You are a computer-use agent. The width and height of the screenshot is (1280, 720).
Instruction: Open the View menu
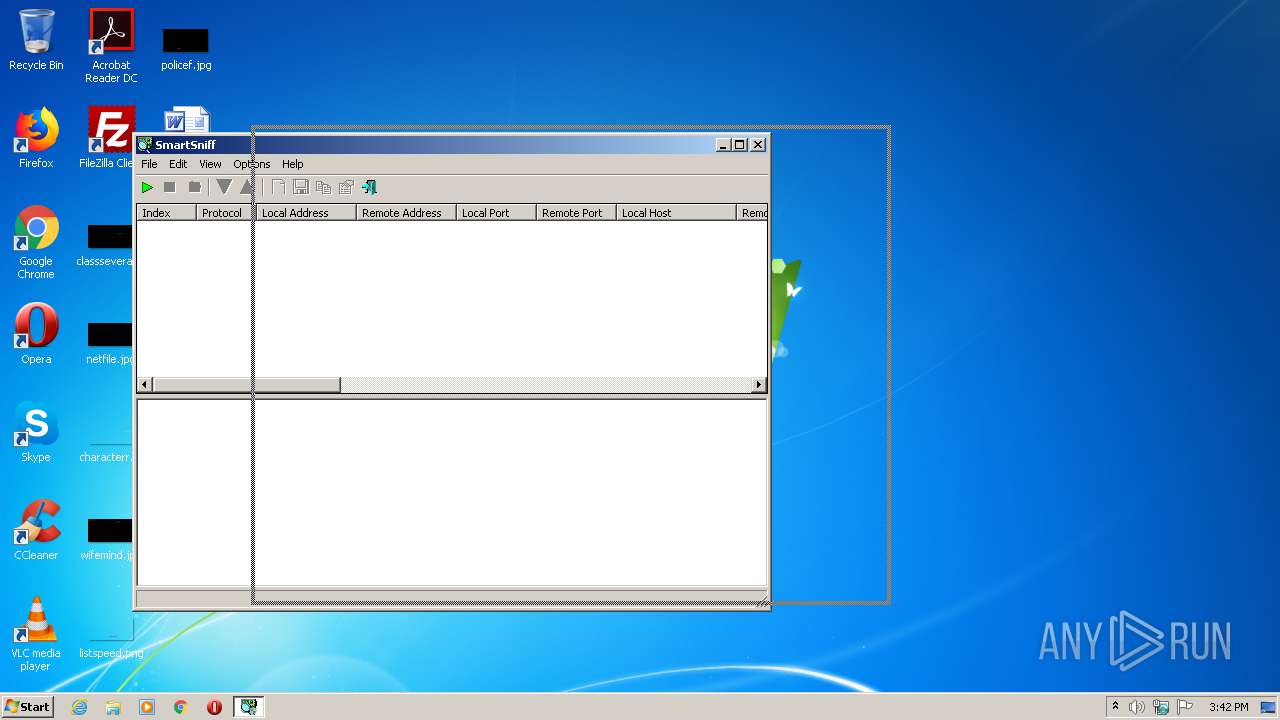pos(210,164)
